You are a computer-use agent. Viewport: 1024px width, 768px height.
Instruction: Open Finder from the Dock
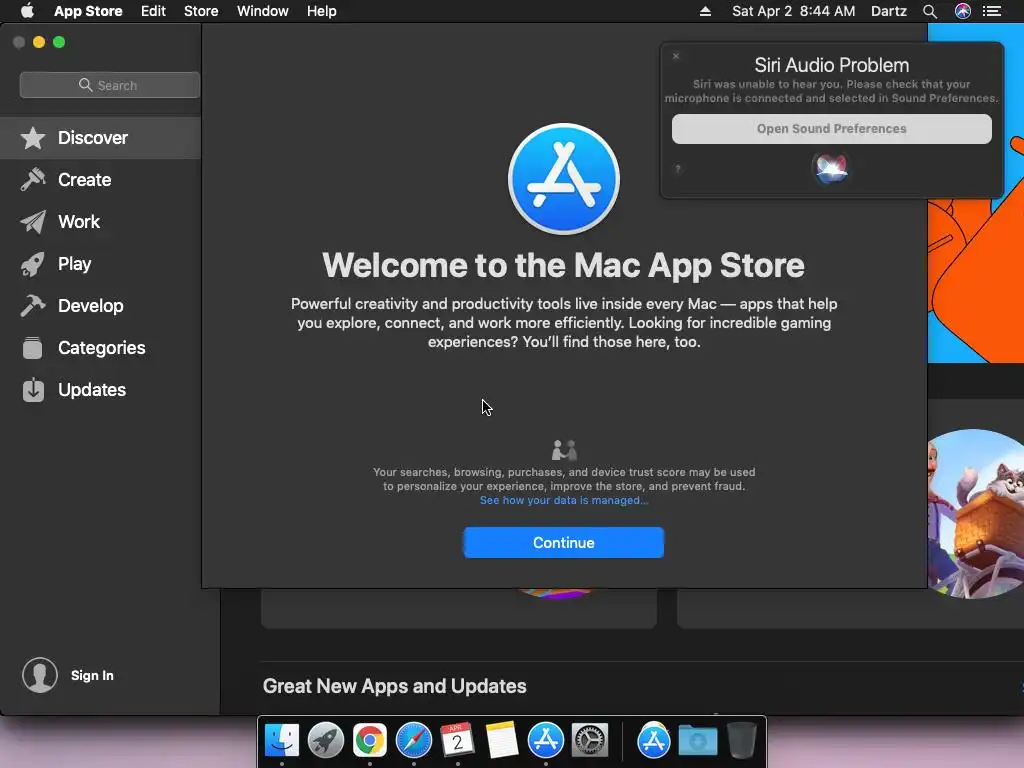(281, 740)
